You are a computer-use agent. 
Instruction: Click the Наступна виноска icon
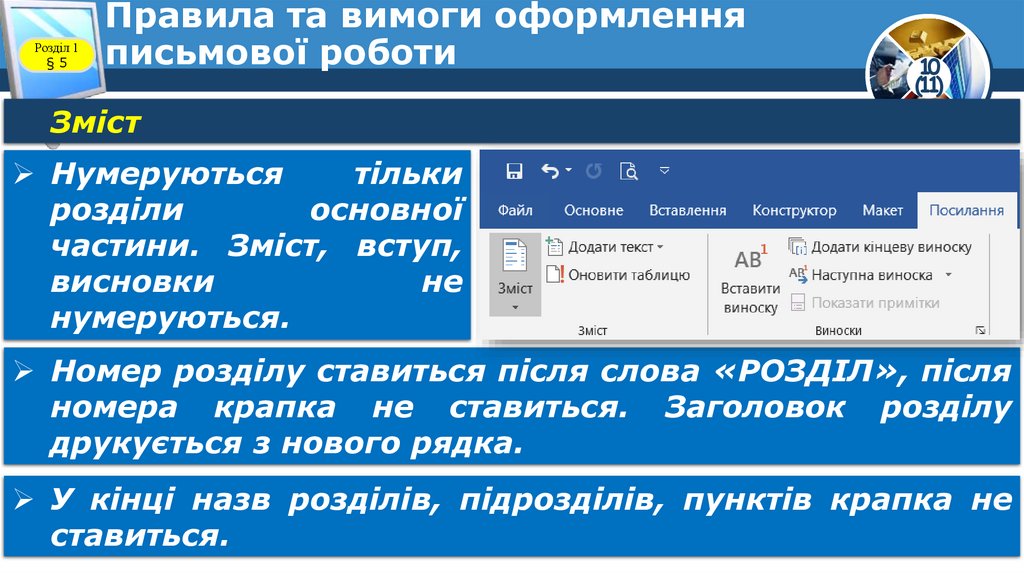pyautogui.click(x=797, y=274)
